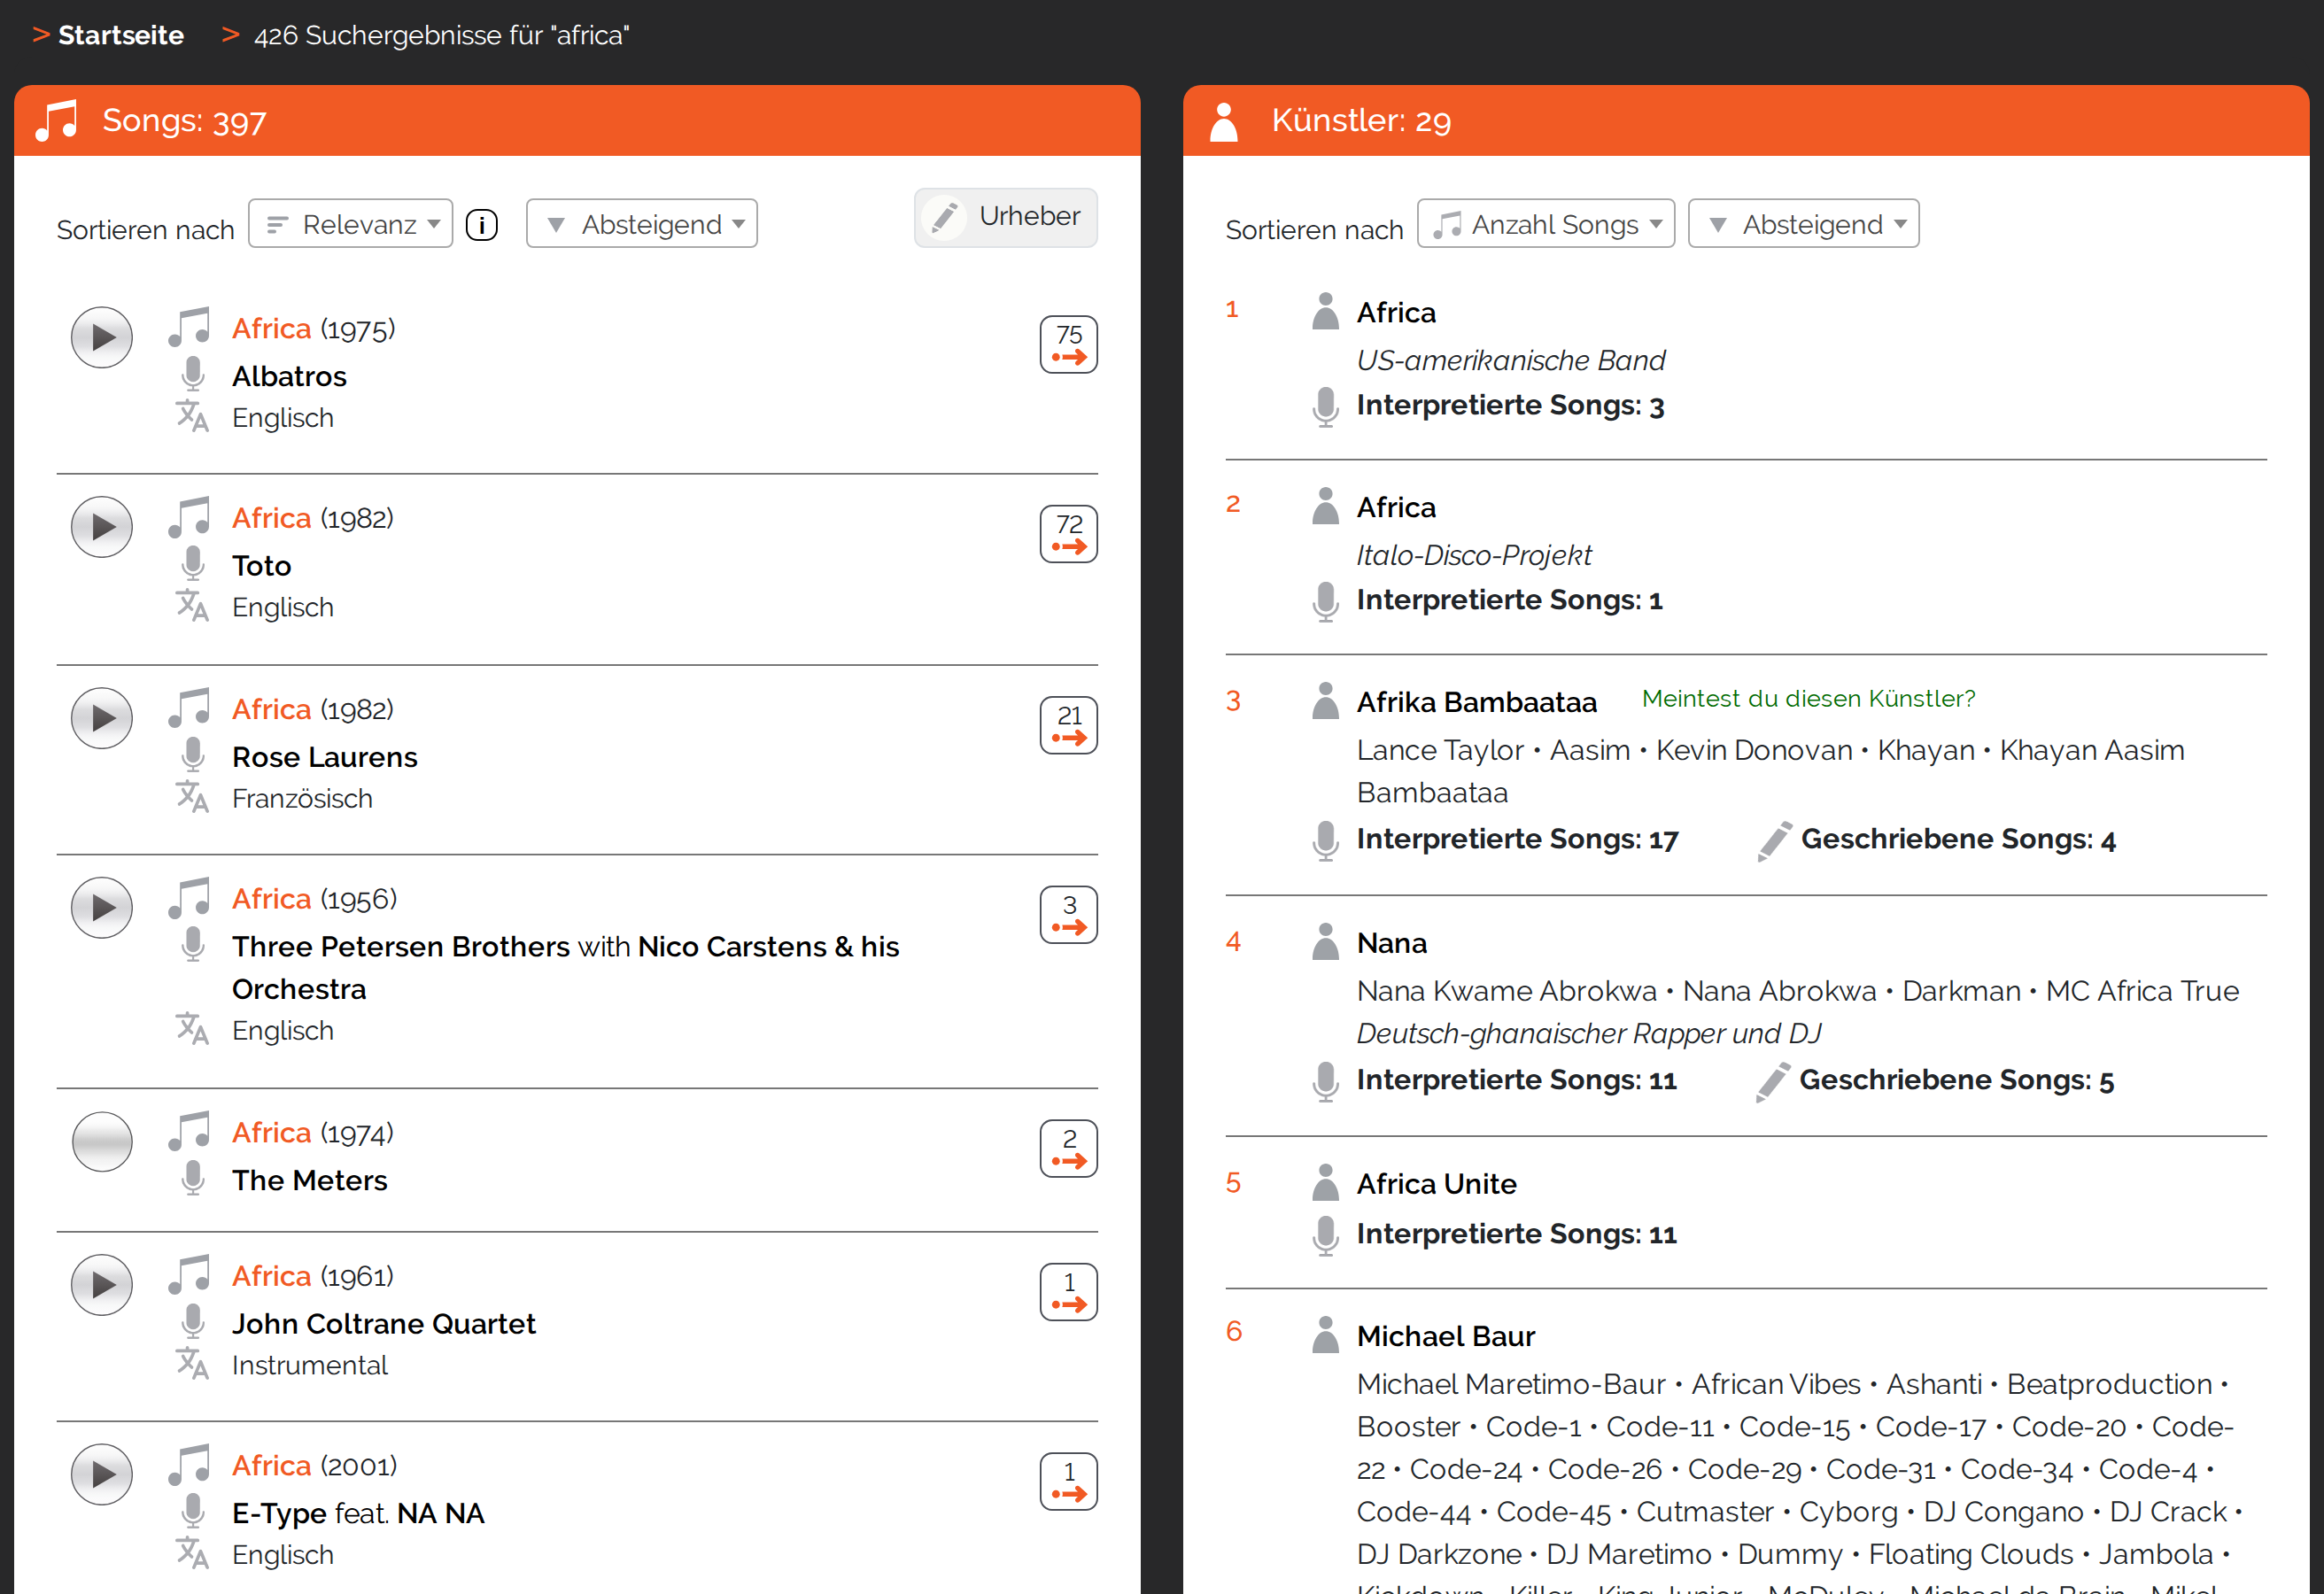Open Africa, the Italo-Disco-Projekt
The width and height of the screenshot is (2324, 1594).
click(x=1396, y=507)
